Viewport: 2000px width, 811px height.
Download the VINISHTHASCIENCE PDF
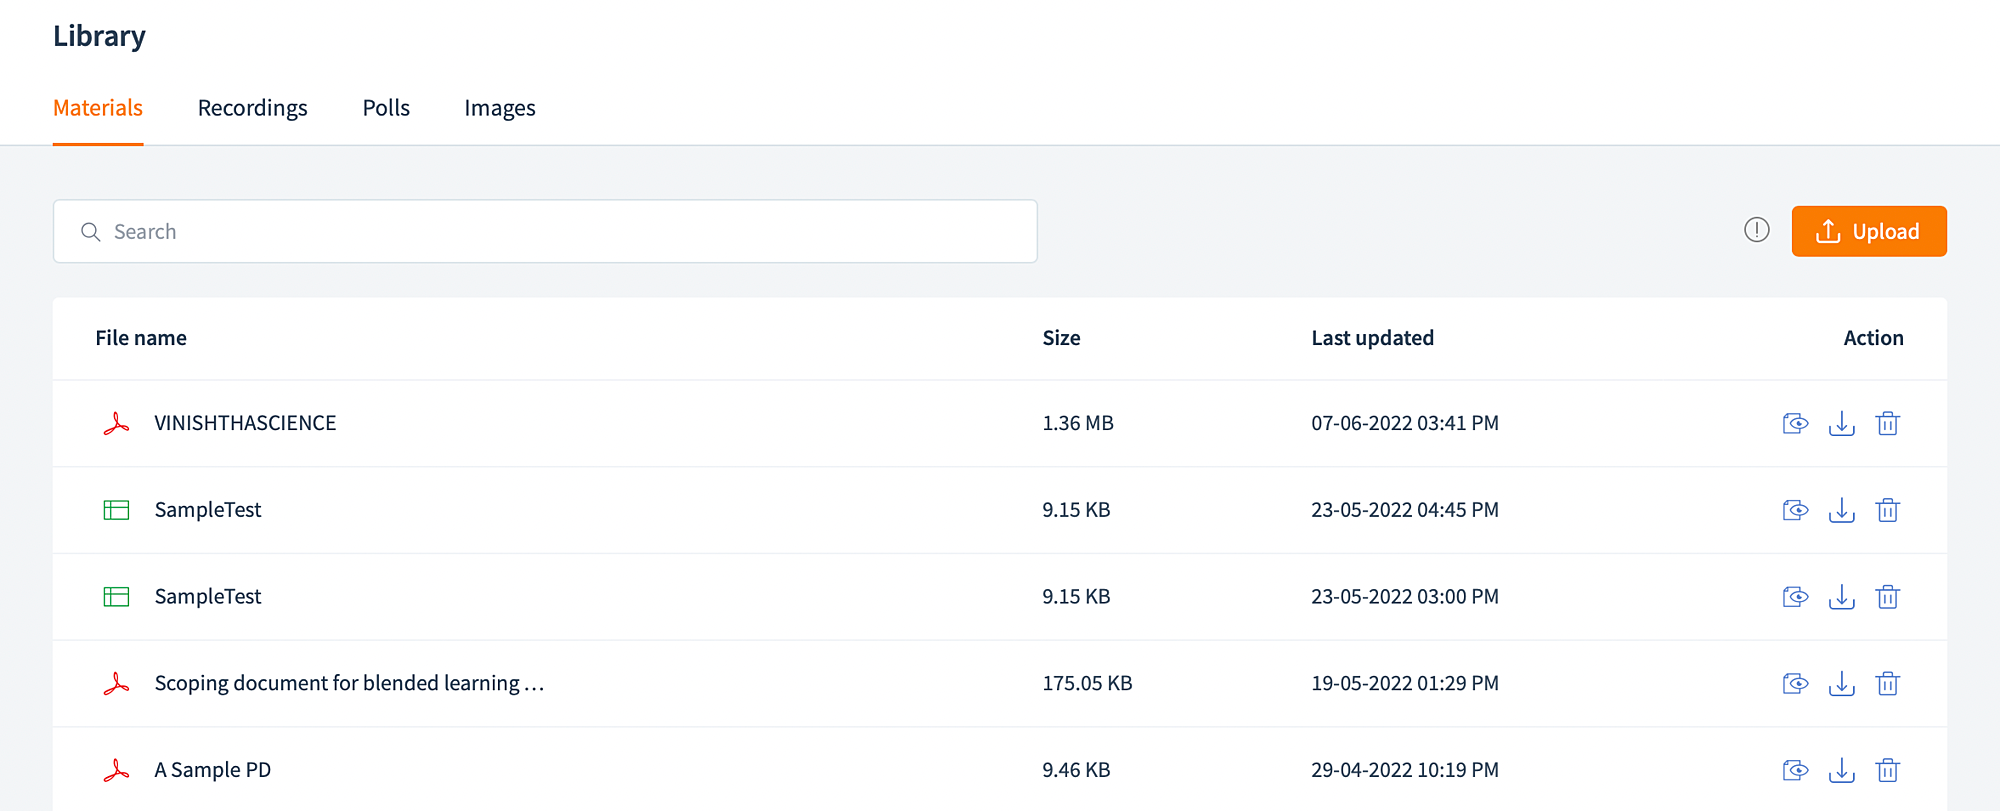(1841, 423)
